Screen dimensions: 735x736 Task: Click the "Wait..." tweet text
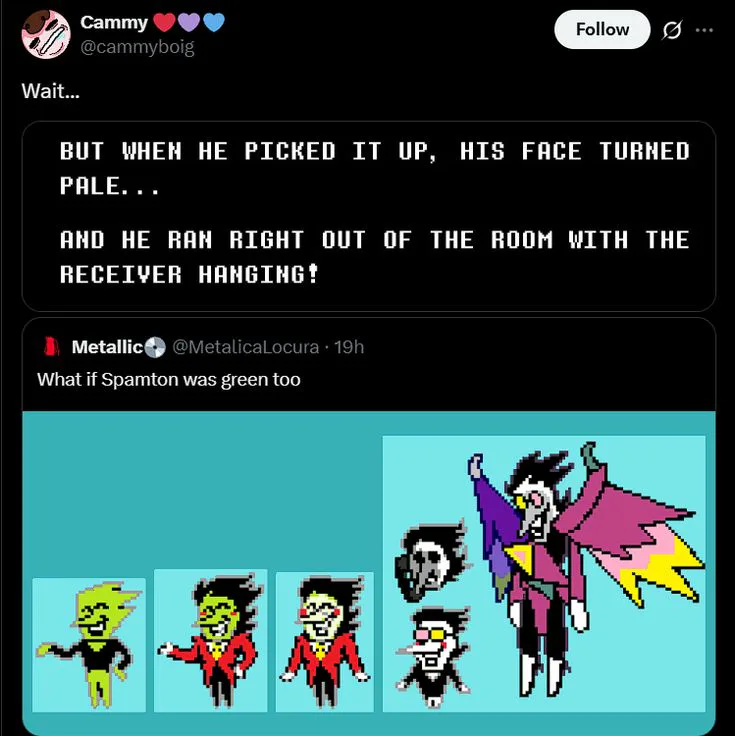click(51, 91)
